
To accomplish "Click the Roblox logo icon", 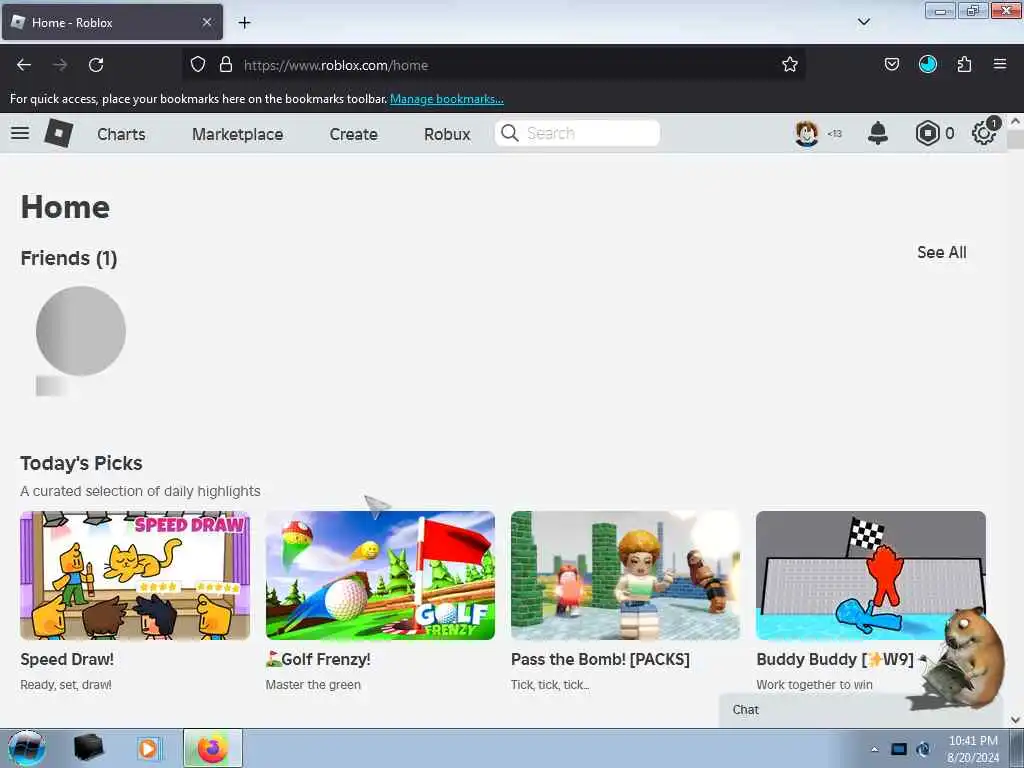I will (59, 133).
